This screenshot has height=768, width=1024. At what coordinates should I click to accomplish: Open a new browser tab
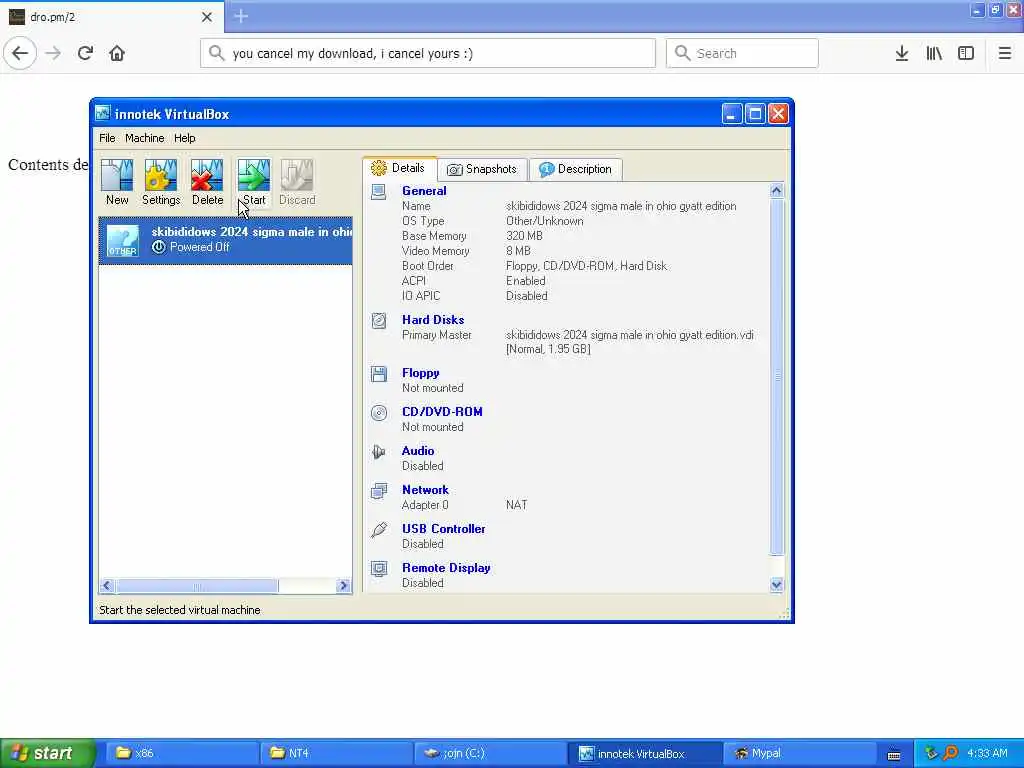coord(241,16)
